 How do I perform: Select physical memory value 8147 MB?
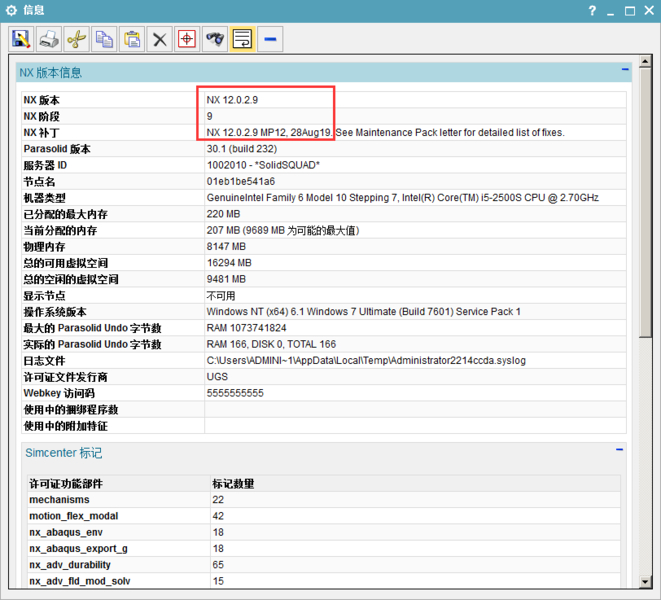(226, 246)
